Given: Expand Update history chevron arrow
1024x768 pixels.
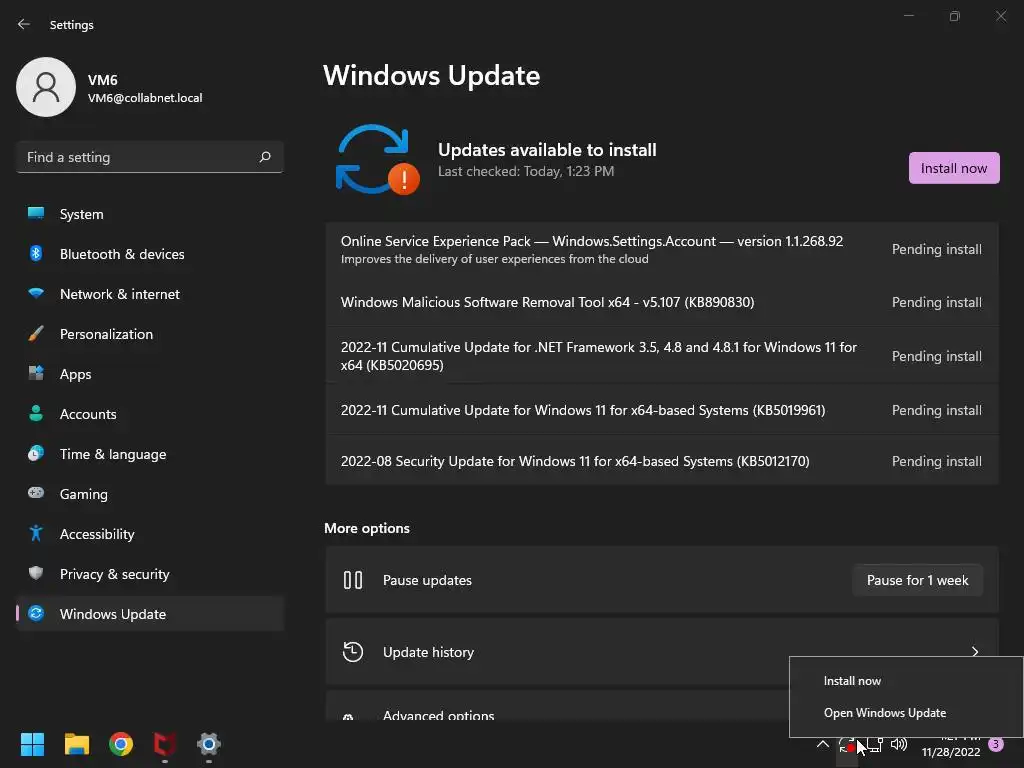Looking at the screenshot, I should [x=975, y=652].
